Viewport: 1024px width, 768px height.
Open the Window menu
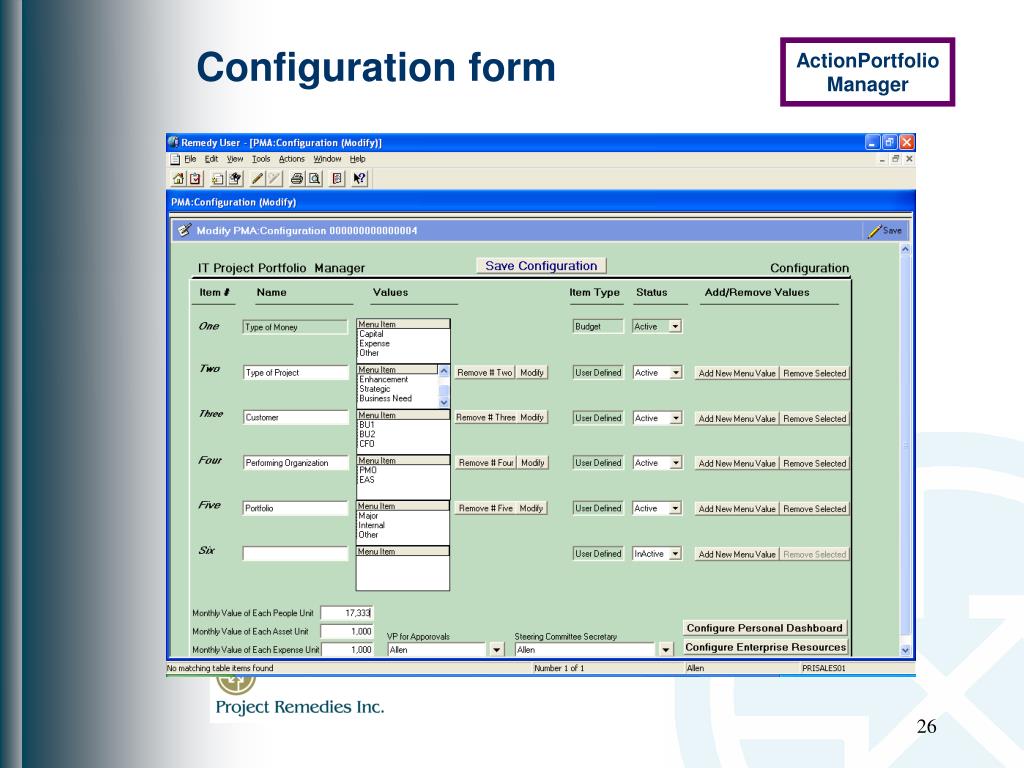[327, 159]
